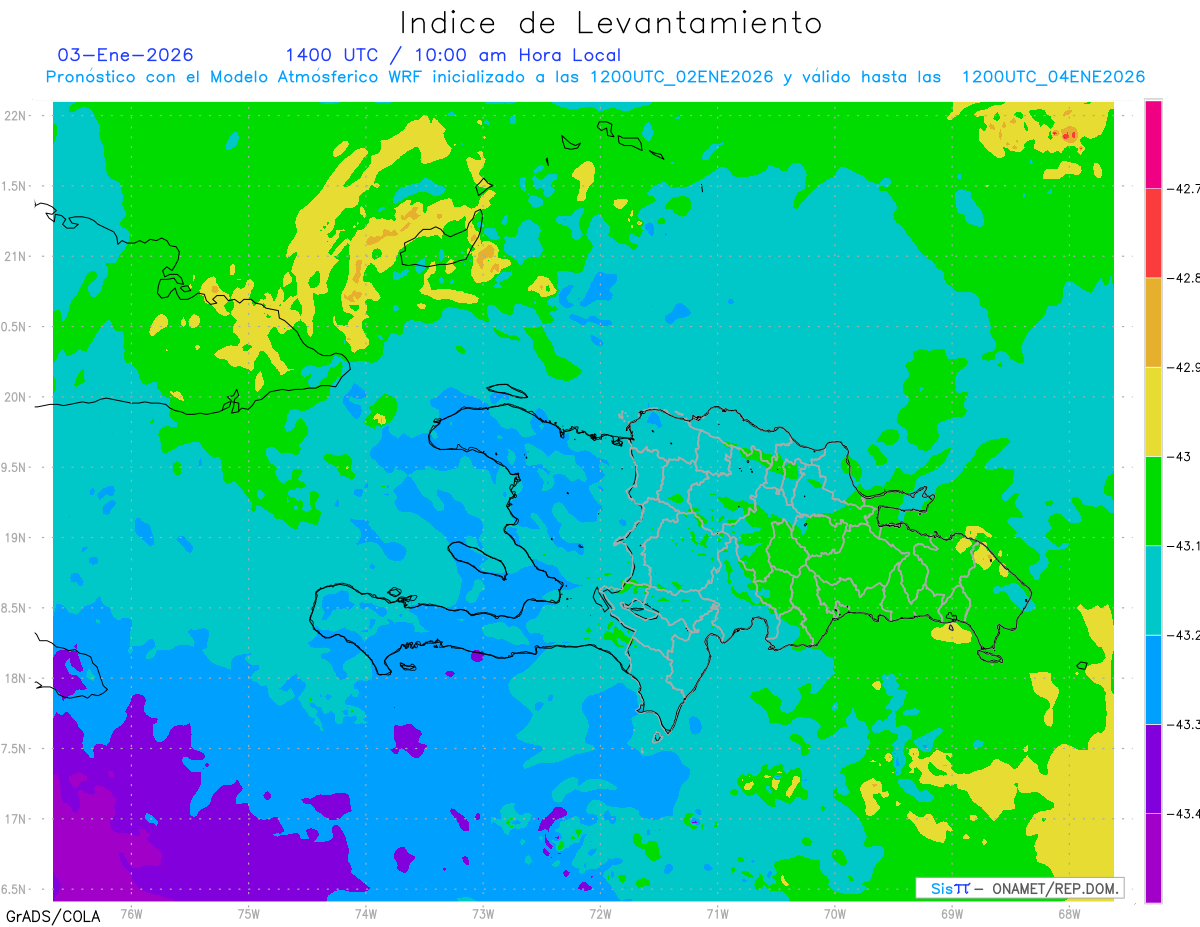Click the pink swatch atop the color scale

pyautogui.click(x=1153, y=143)
